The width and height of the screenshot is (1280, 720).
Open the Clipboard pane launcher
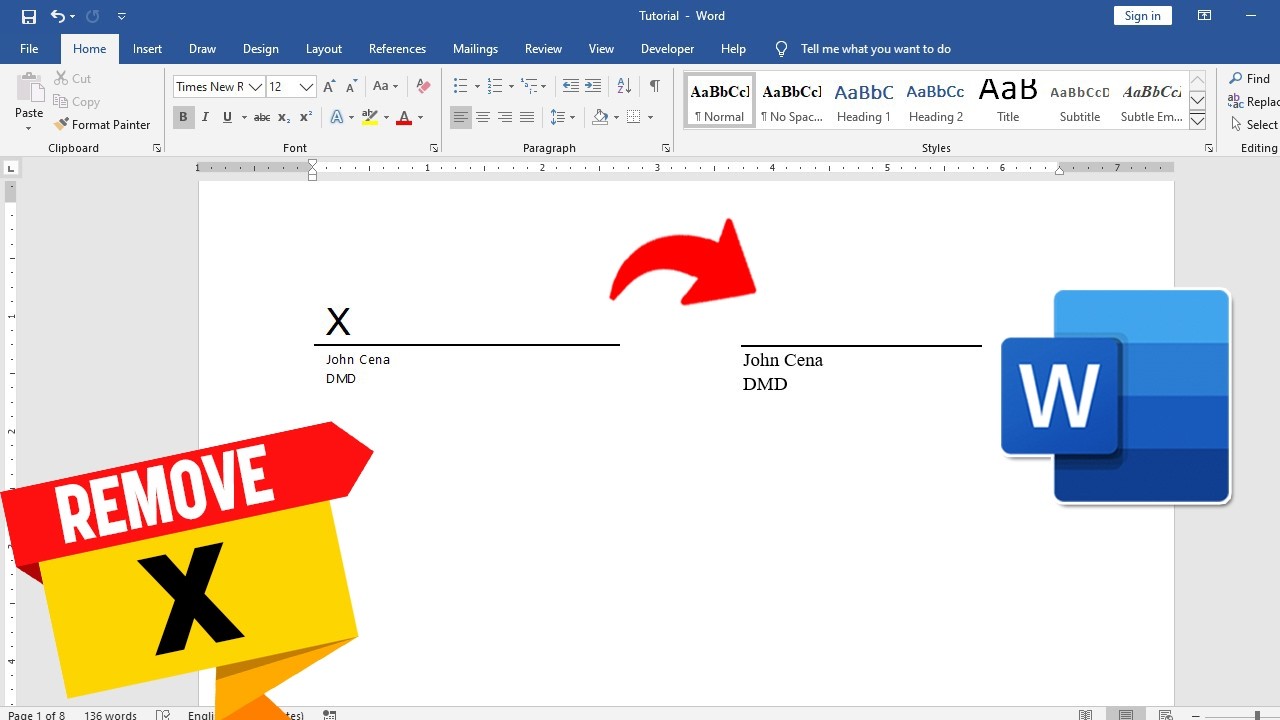coord(157,148)
